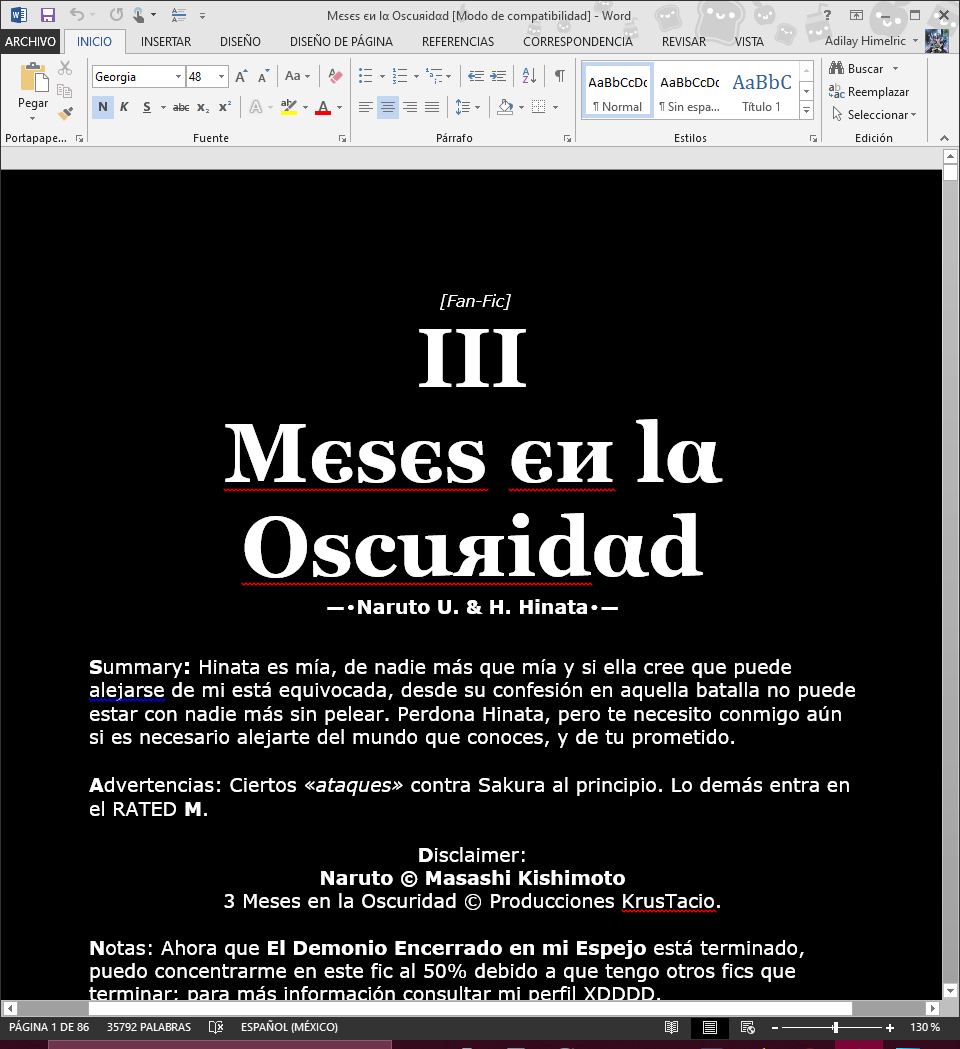960x1049 pixels.
Task: Align text to the right
Action: point(410,107)
